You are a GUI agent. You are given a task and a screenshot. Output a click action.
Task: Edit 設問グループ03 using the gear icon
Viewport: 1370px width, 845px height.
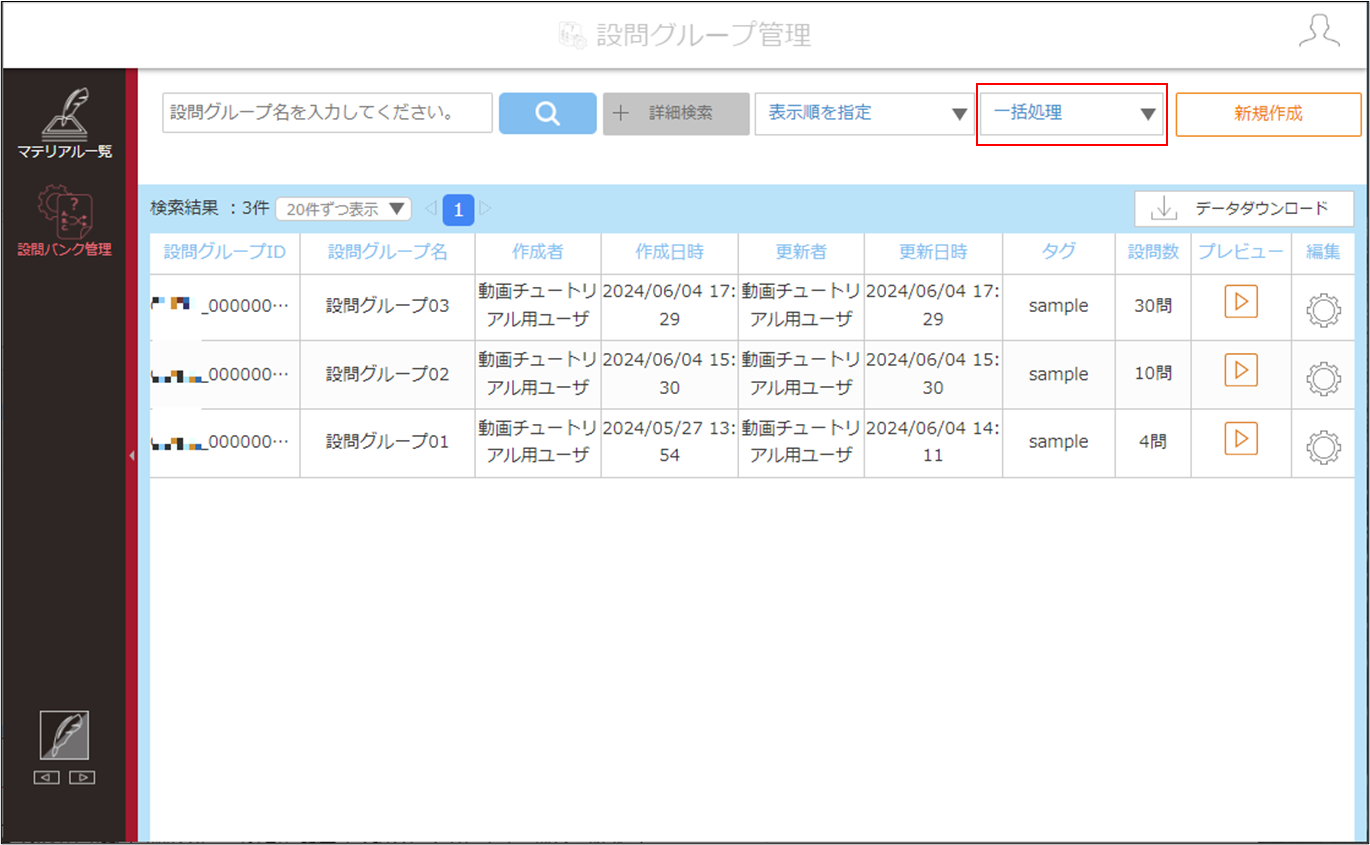pyautogui.click(x=1324, y=310)
